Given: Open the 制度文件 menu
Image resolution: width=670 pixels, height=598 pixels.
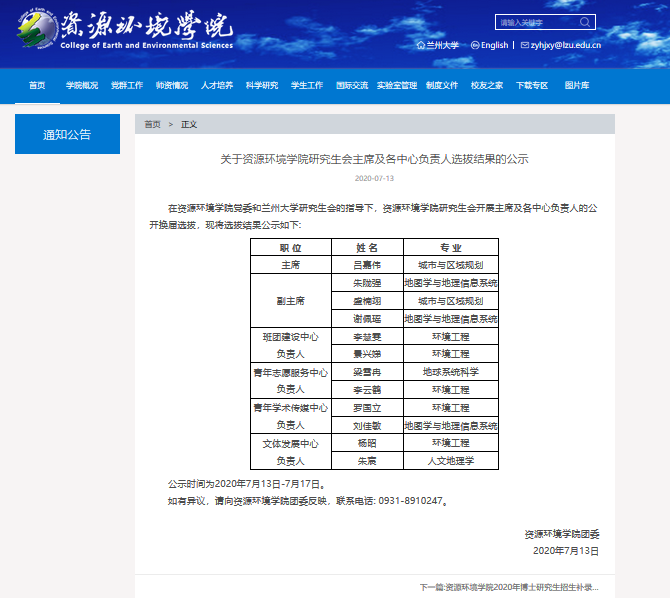Looking at the screenshot, I should pyautogui.click(x=442, y=85).
